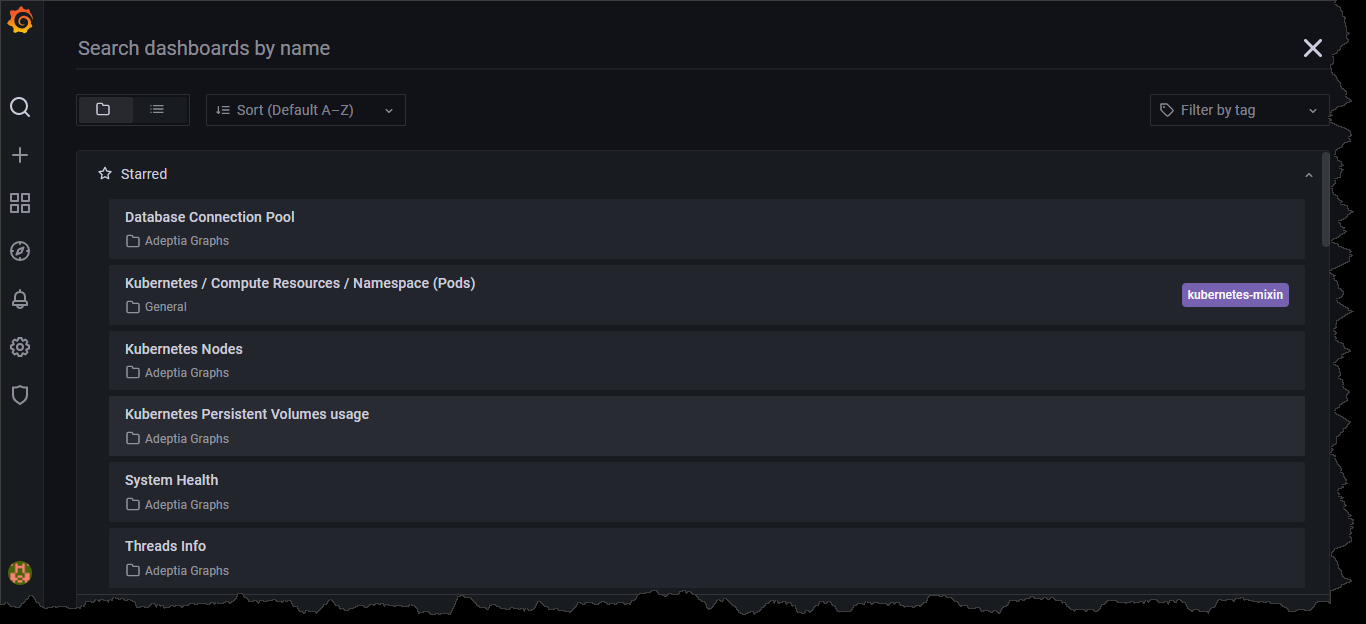Open Database Connection Pool dashboard
Image resolution: width=1366 pixels, height=624 pixels.
[707, 229]
